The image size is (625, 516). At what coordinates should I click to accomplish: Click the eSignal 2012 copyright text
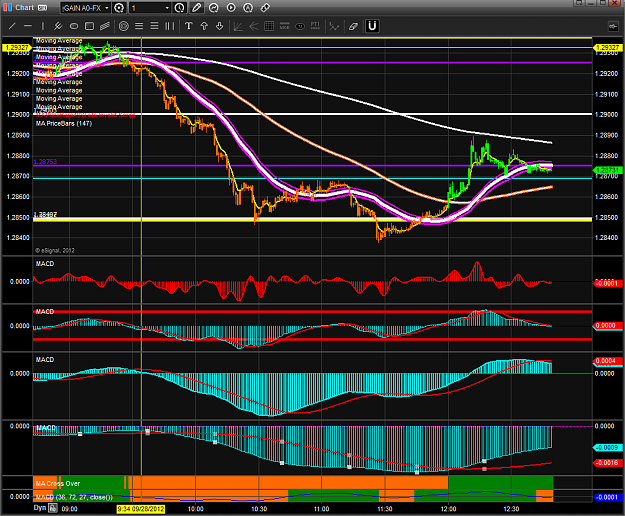point(55,250)
